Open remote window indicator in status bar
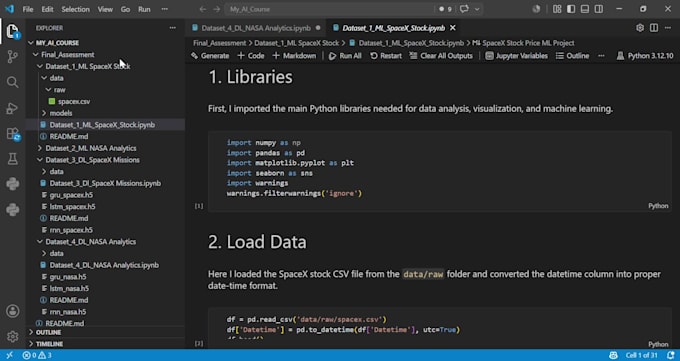This screenshot has height=361, width=680. pyautogui.click(x=10, y=355)
